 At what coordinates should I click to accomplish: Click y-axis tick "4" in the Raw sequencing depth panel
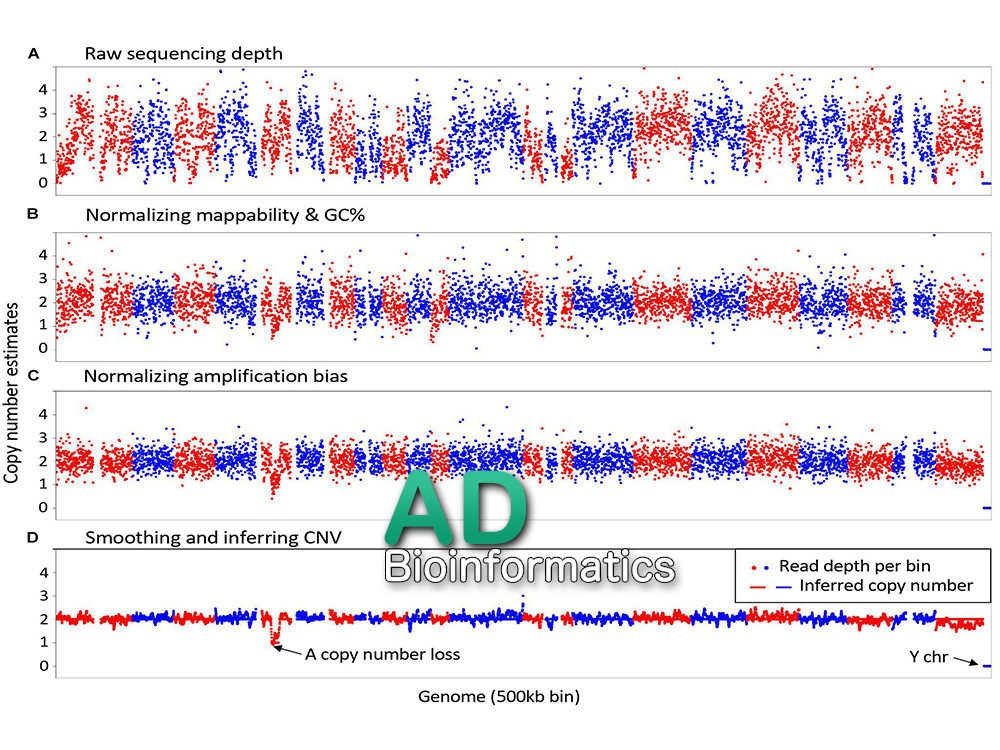43,90
